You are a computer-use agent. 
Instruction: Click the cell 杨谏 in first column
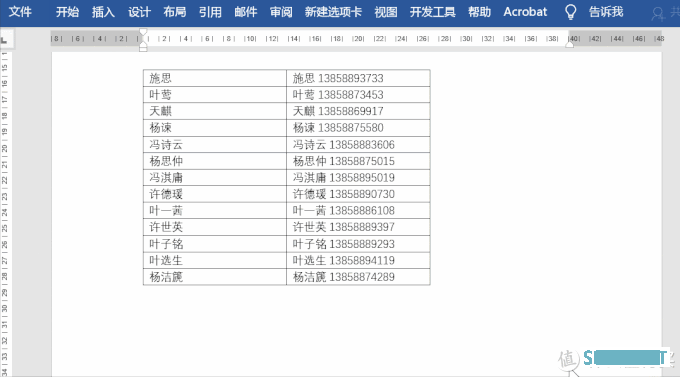(x=215, y=128)
